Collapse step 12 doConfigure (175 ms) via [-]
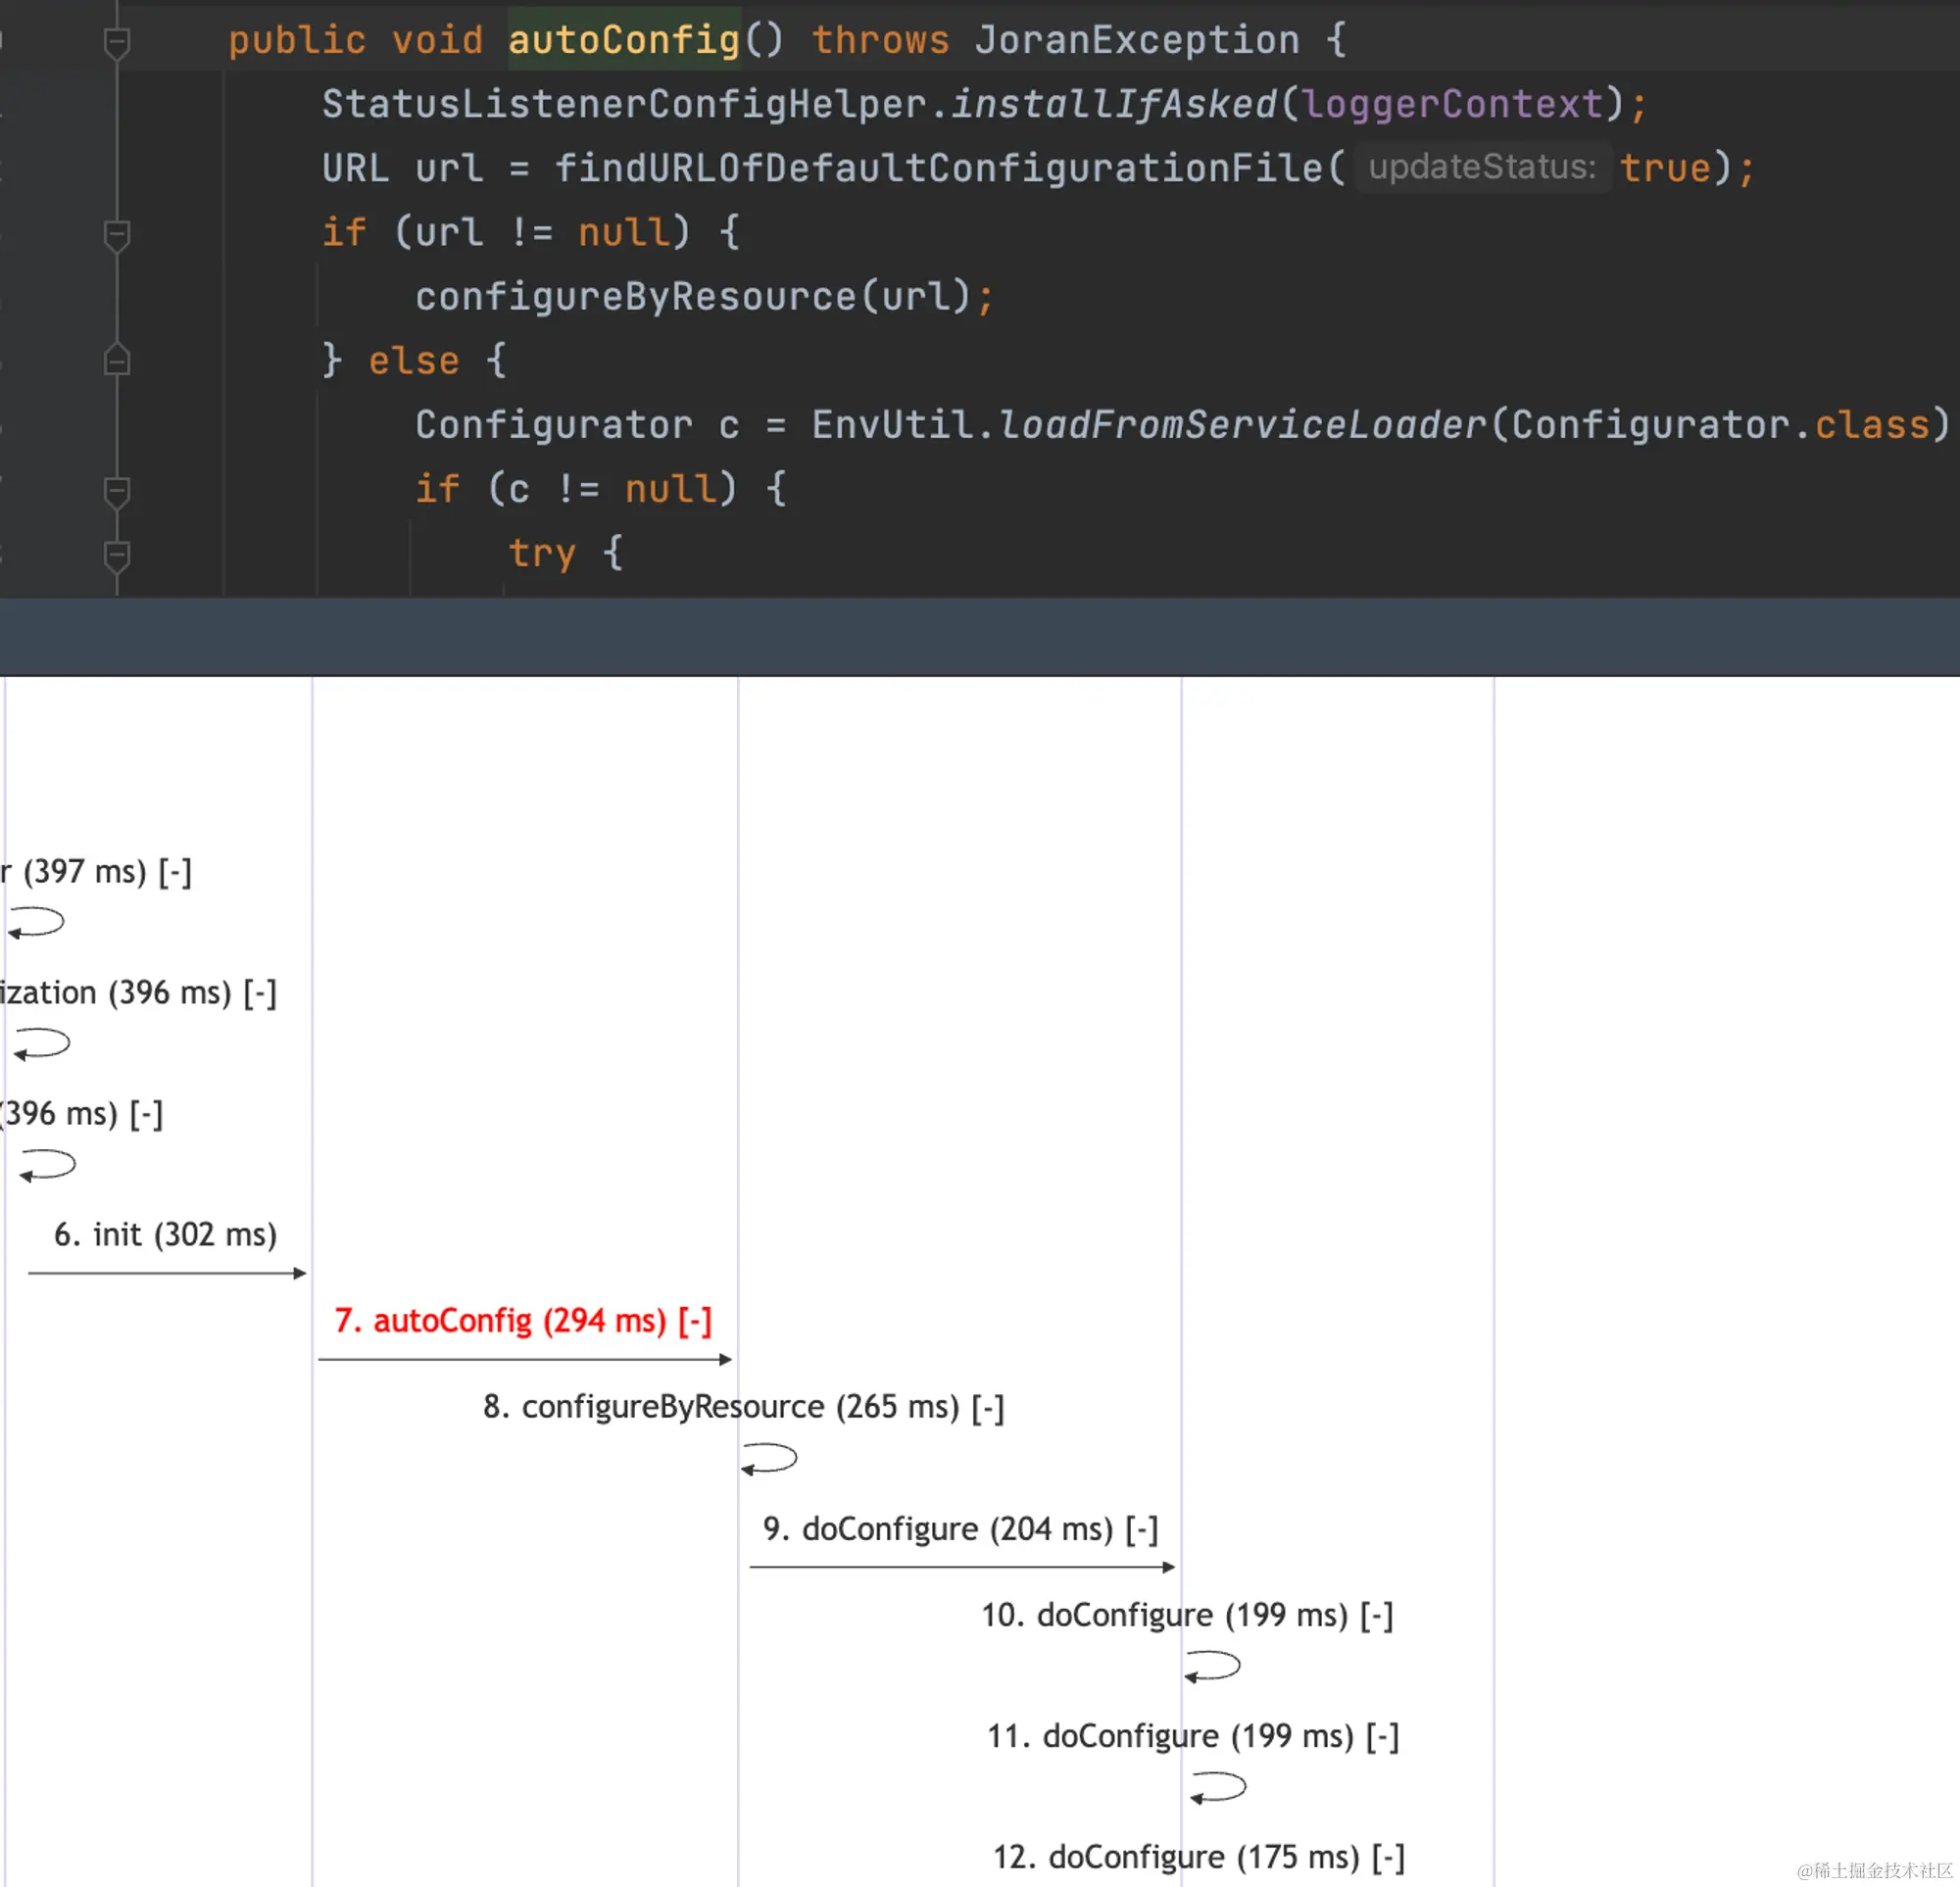Image resolution: width=1960 pixels, height=1887 pixels. click(x=1388, y=1858)
